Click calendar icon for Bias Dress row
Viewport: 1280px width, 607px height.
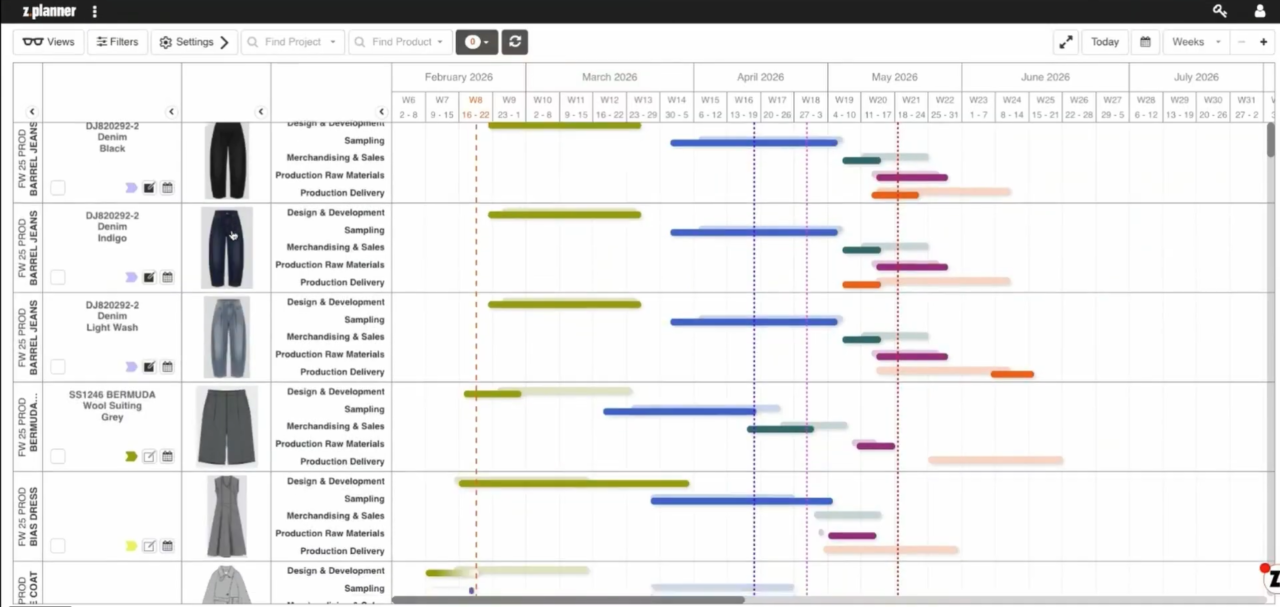168,546
